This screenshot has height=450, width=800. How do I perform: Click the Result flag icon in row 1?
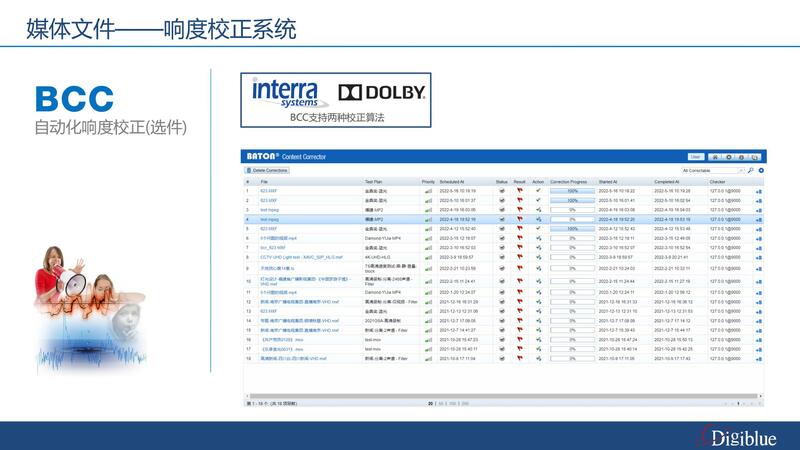520,190
